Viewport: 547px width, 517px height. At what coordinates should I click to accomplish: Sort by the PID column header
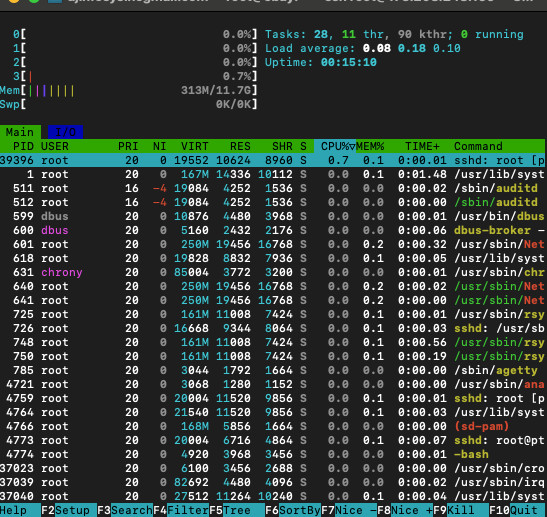(x=23, y=146)
